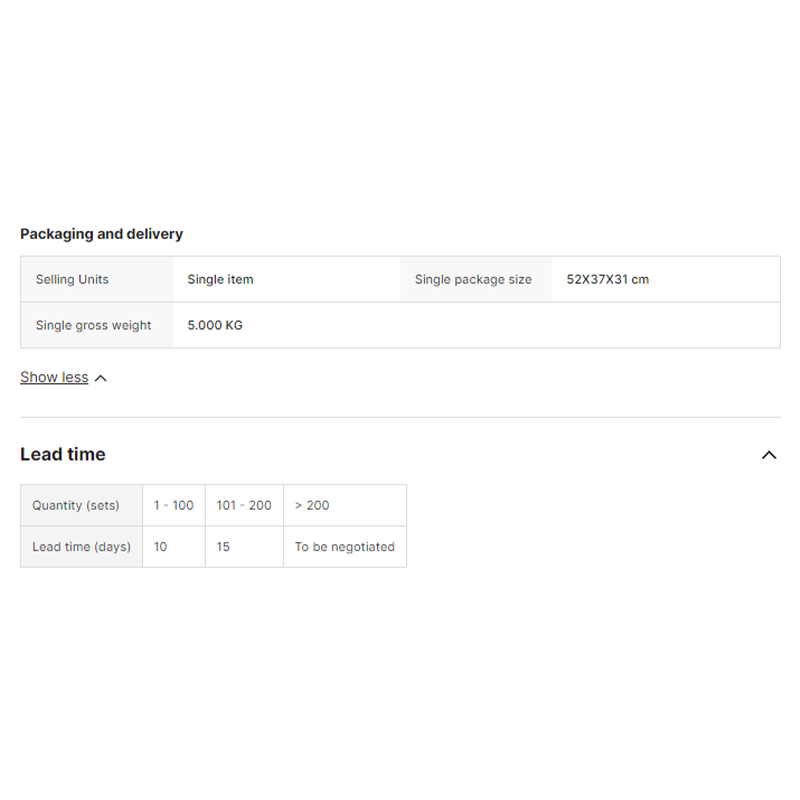Click the Packaging and delivery heading
The height and width of the screenshot is (800, 800).
101,234
